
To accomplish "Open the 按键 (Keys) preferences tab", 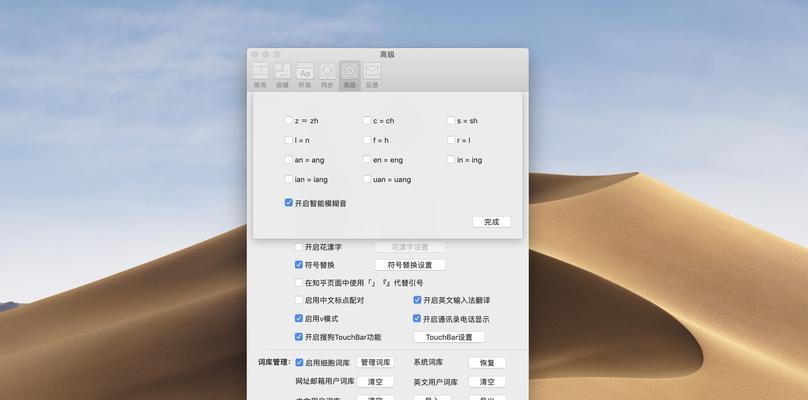I will pyautogui.click(x=282, y=76).
